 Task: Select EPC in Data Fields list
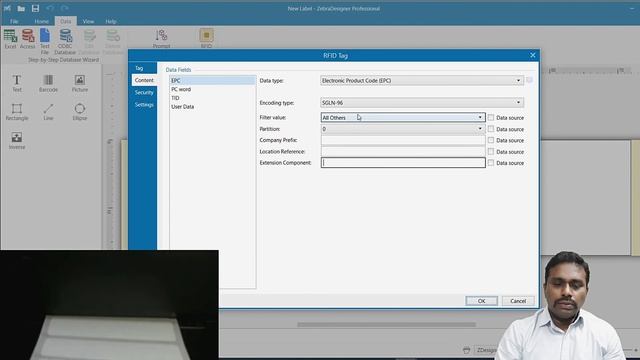(x=213, y=80)
